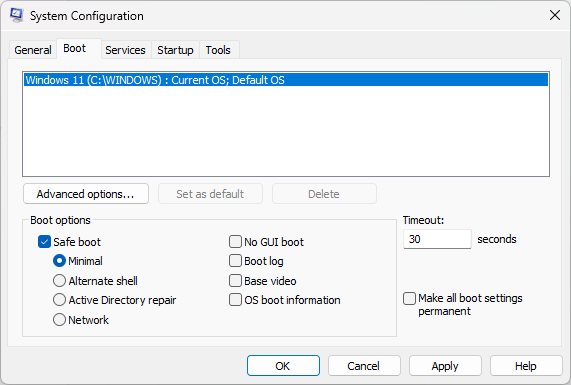This screenshot has width=571, height=385.
Task: Switch to the General tab
Action: 33,50
